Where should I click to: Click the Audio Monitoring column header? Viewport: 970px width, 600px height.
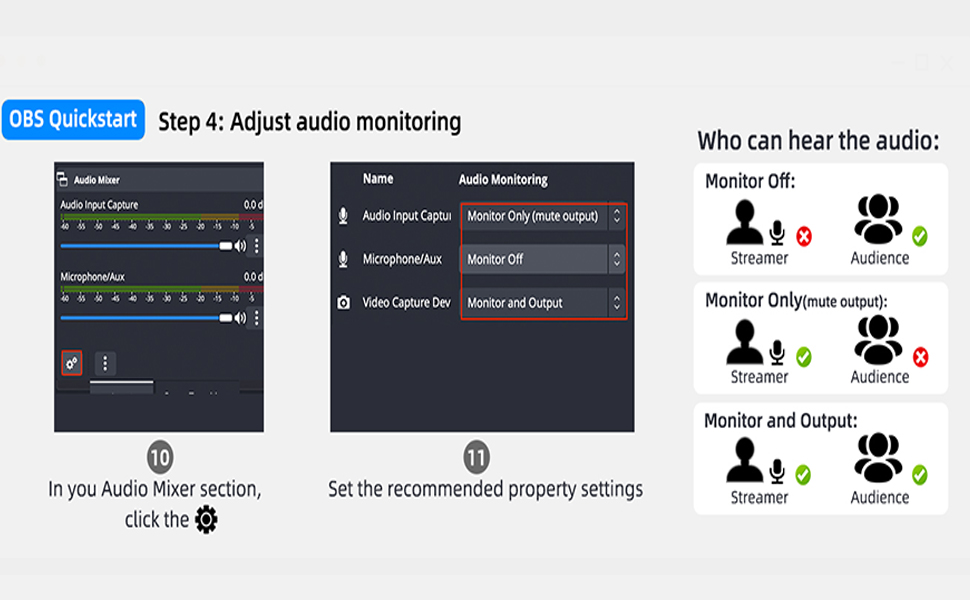tap(503, 179)
